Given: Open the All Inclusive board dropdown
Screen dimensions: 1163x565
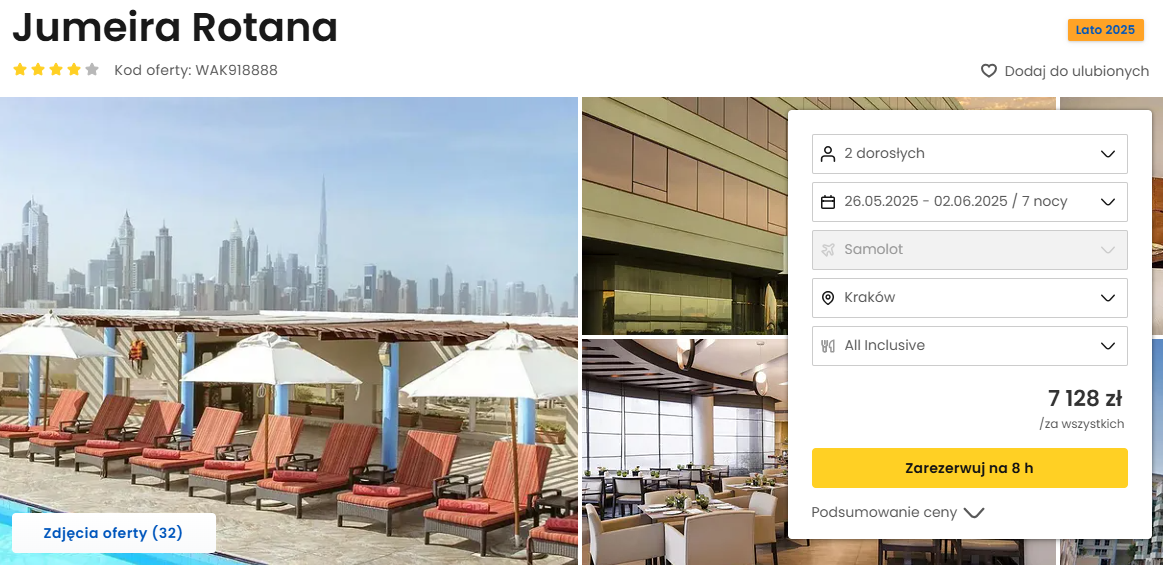Looking at the screenshot, I should 969,346.
